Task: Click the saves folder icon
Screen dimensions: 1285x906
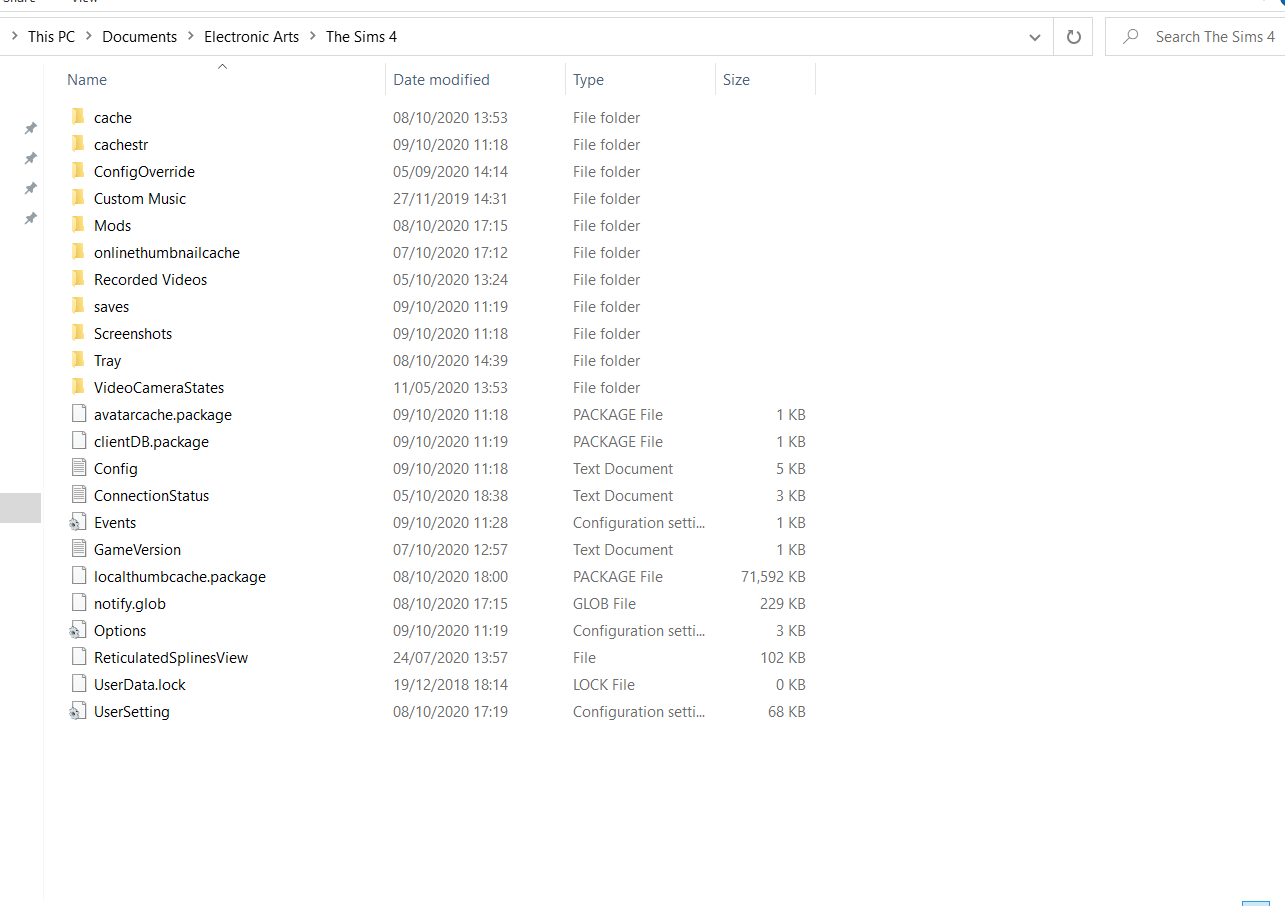Action: [78, 306]
